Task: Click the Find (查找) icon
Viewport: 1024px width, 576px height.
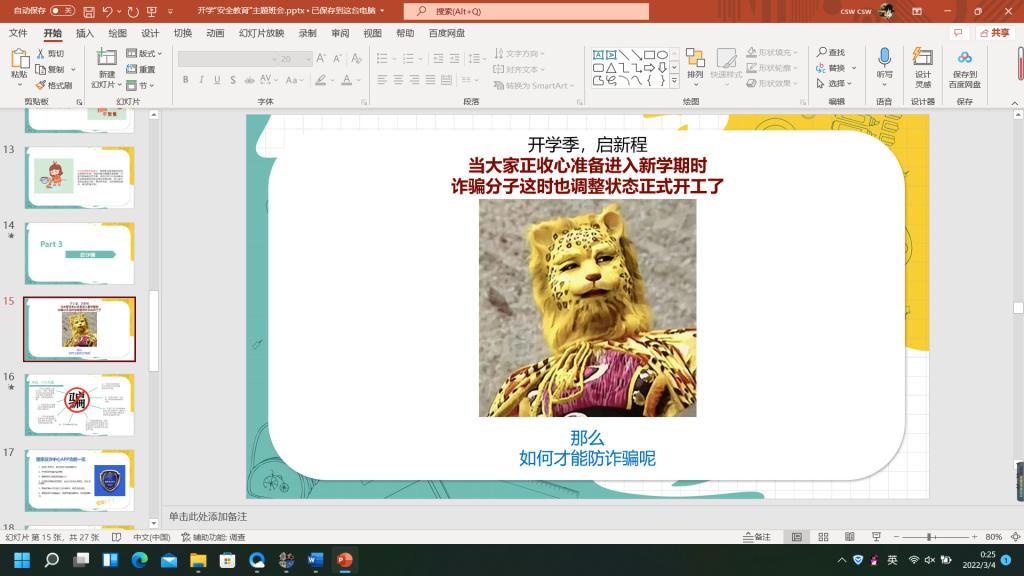Action: click(830, 53)
